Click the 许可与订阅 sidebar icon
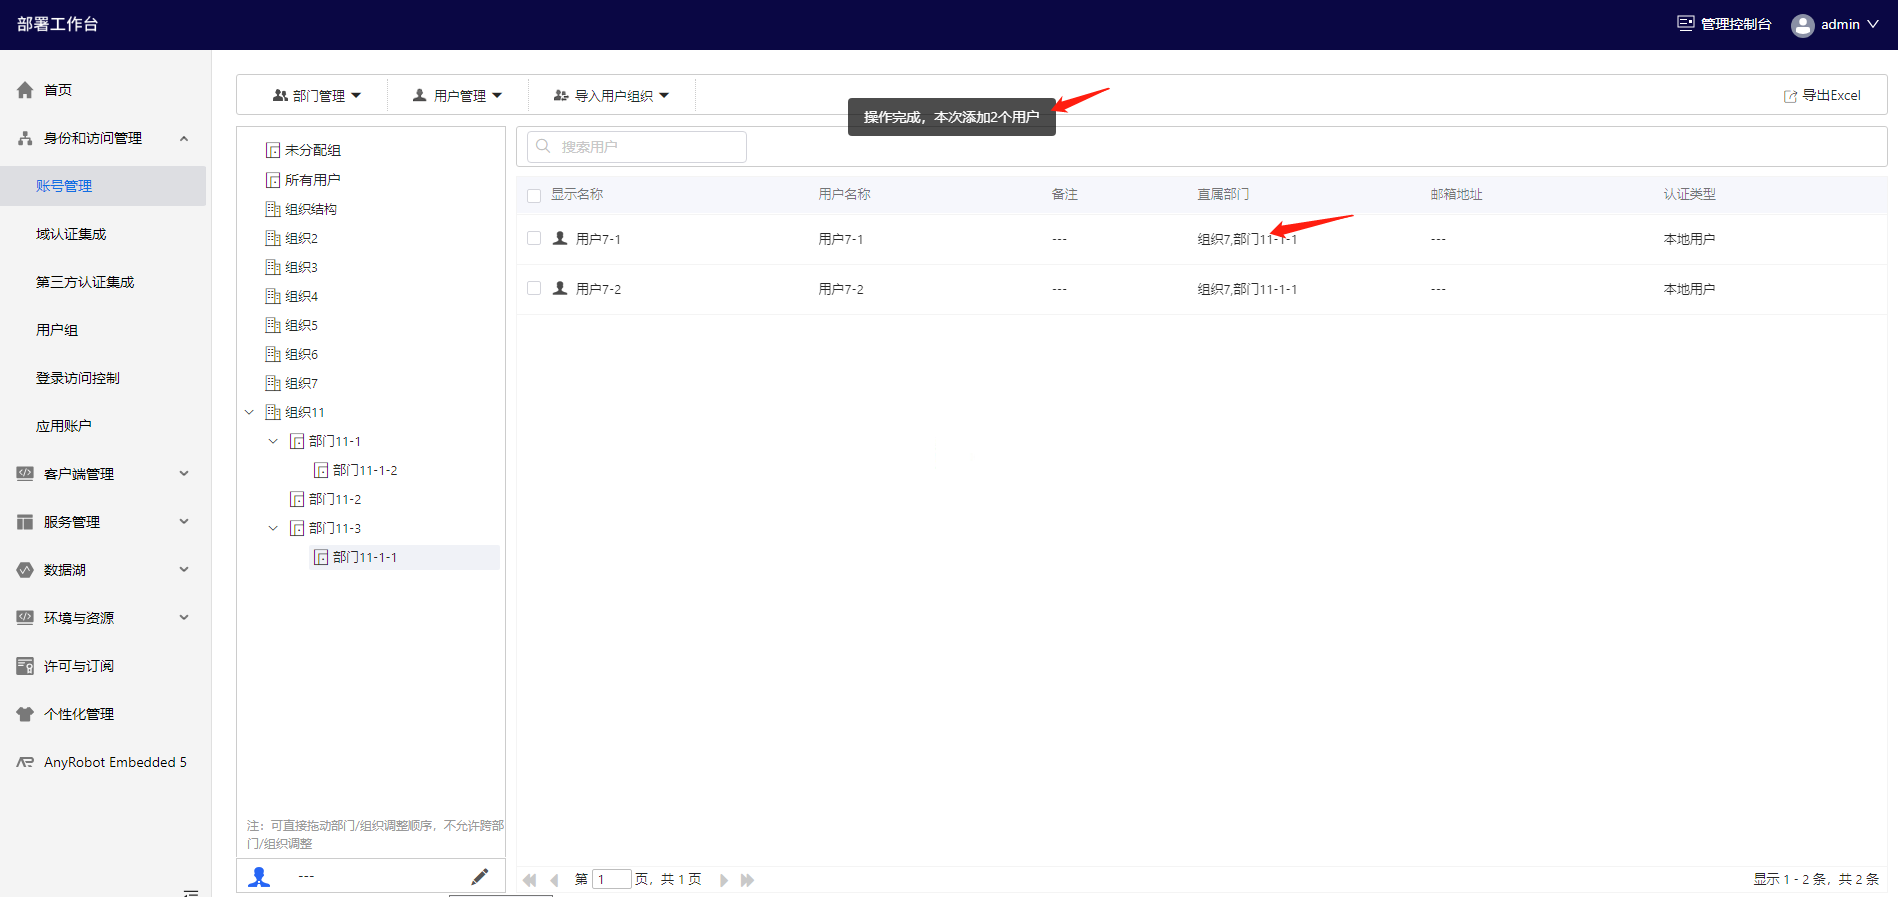 (x=25, y=666)
